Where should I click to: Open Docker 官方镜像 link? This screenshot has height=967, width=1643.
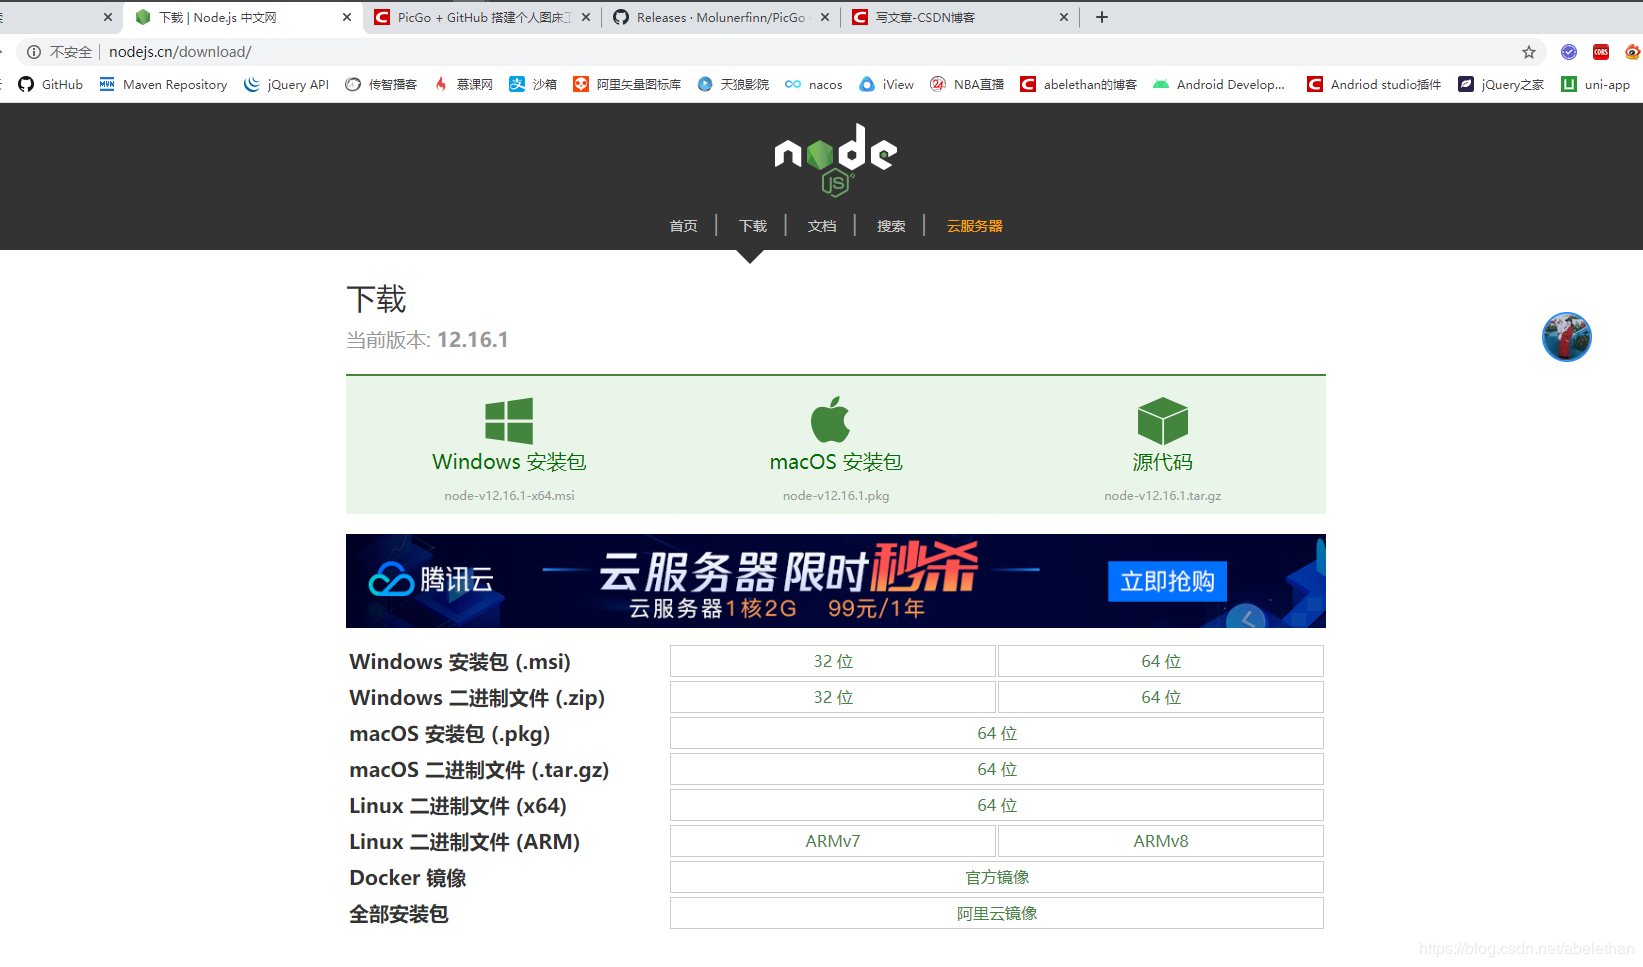click(x=997, y=877)
